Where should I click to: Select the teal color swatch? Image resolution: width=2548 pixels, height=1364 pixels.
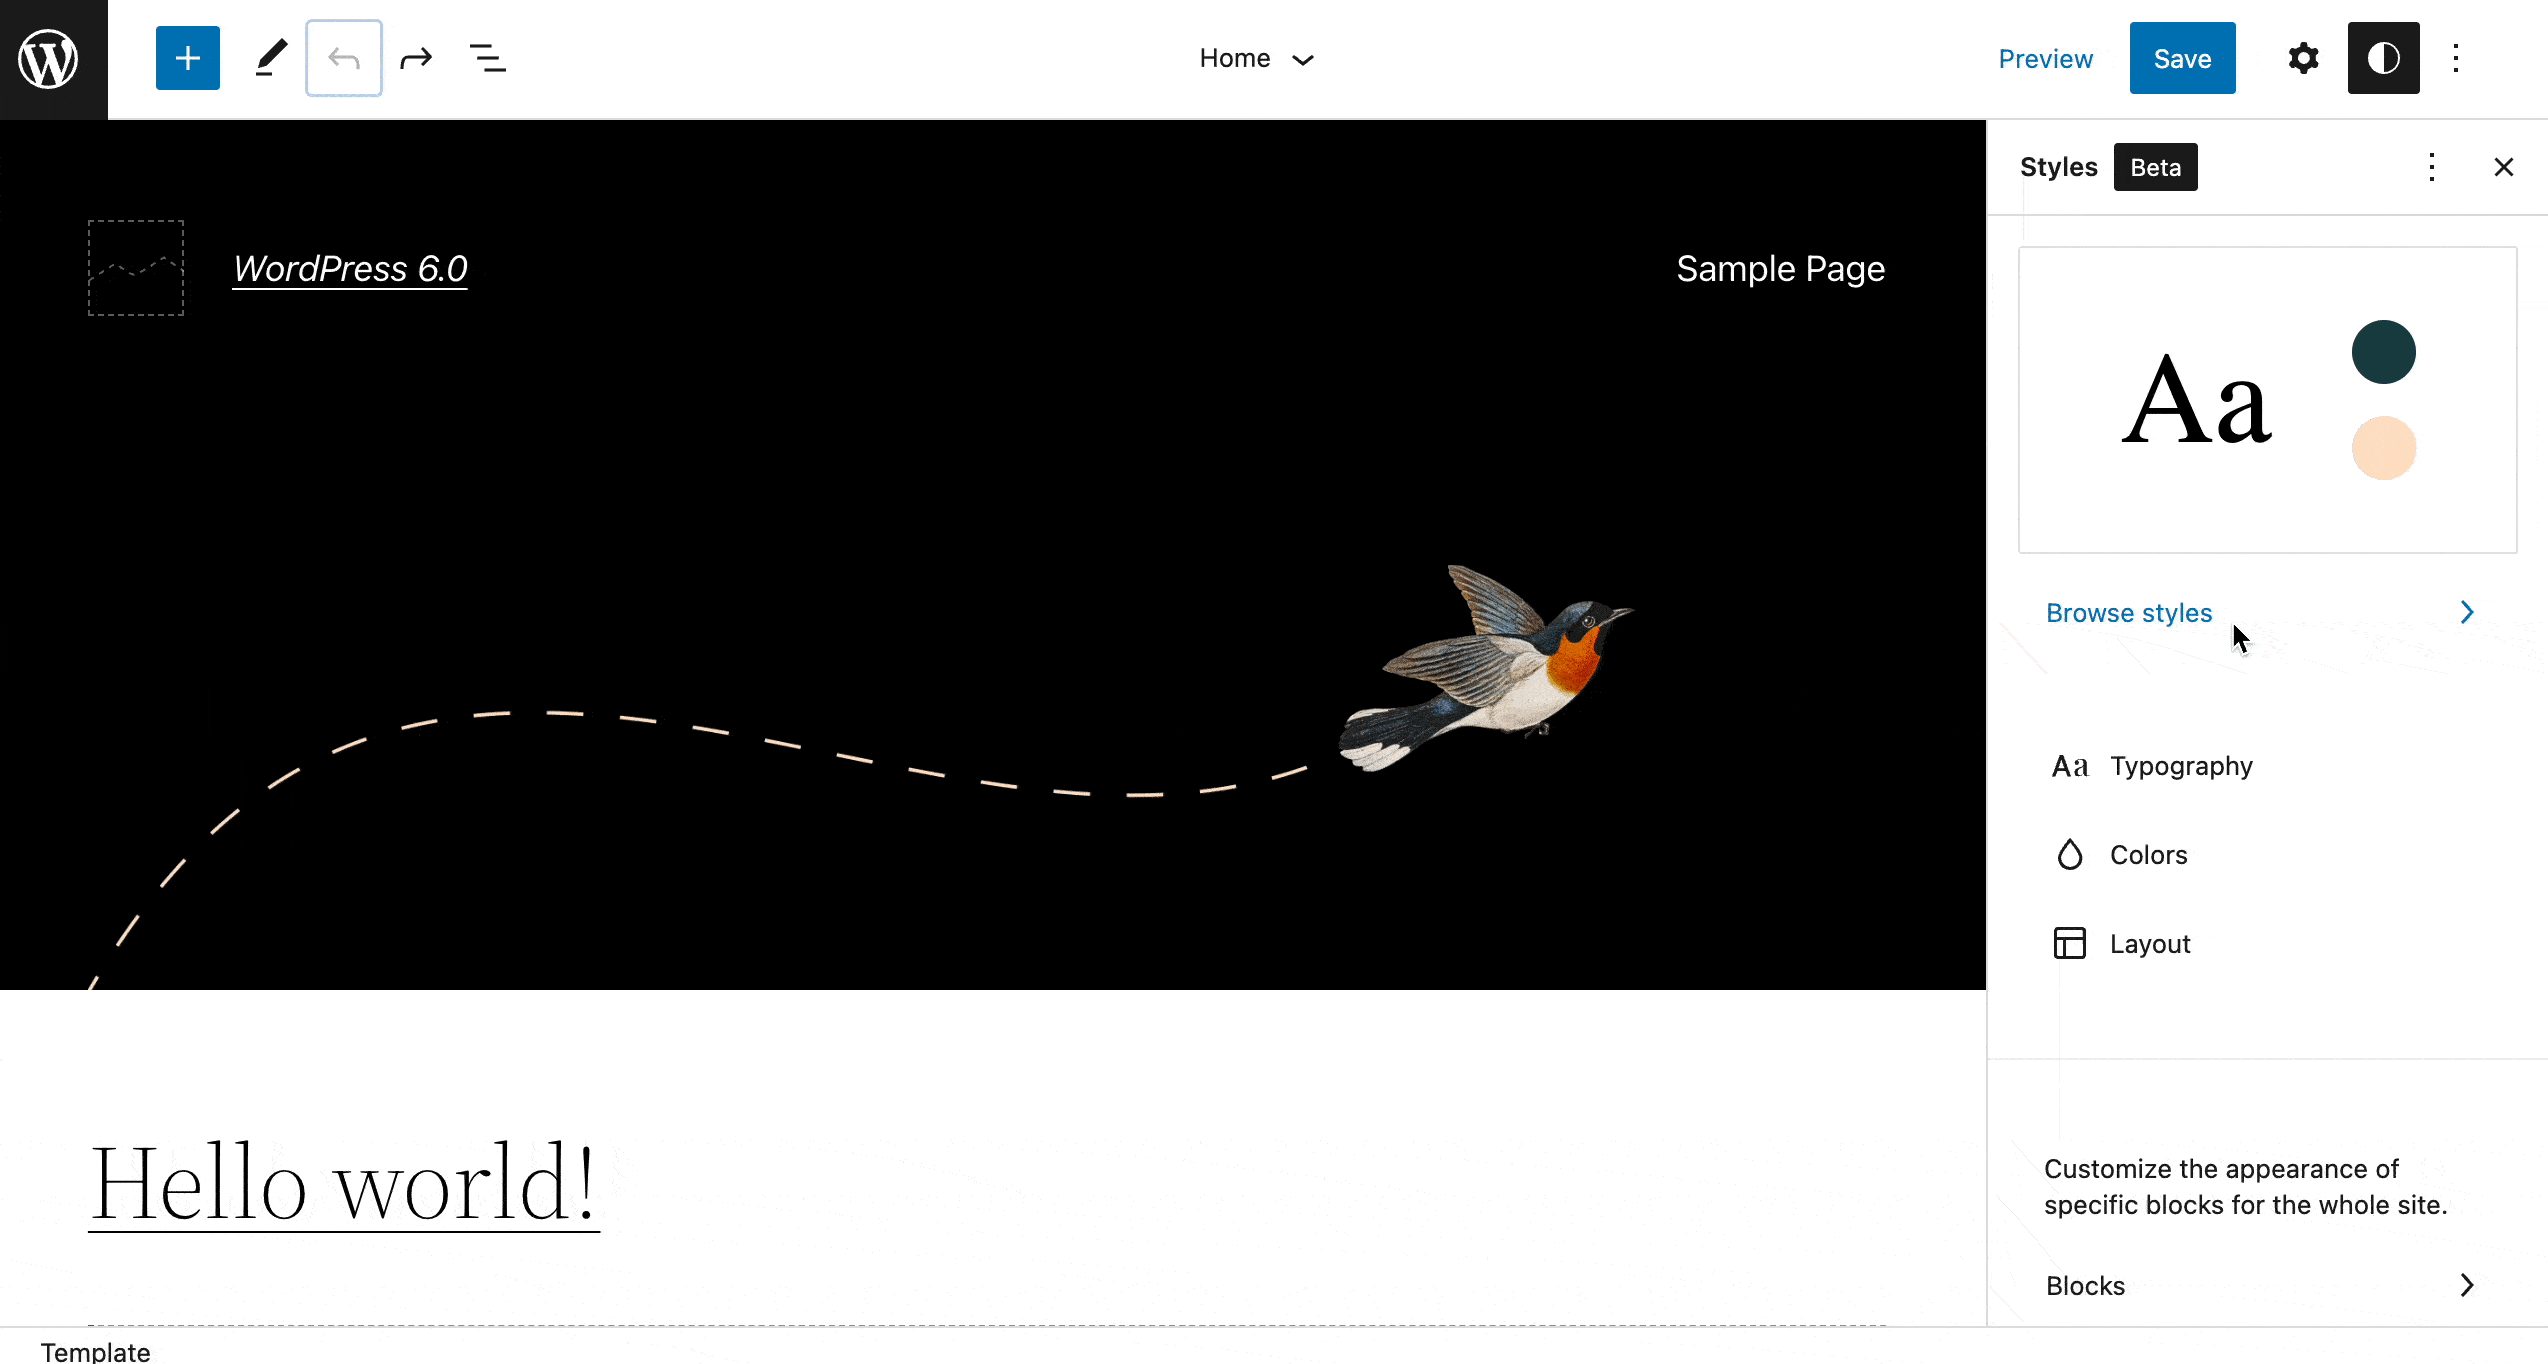coord(2383,352)
